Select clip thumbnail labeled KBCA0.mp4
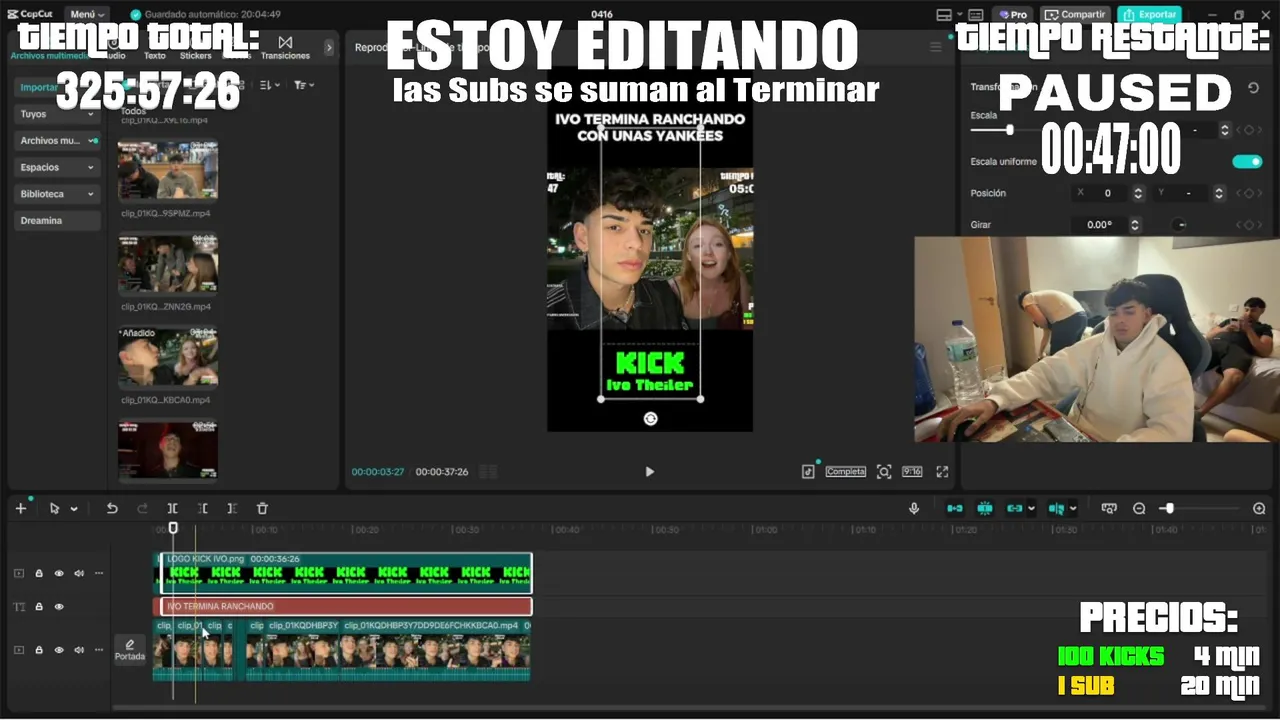The height and width of the screenshot is (720, 1280). (168, 357)
